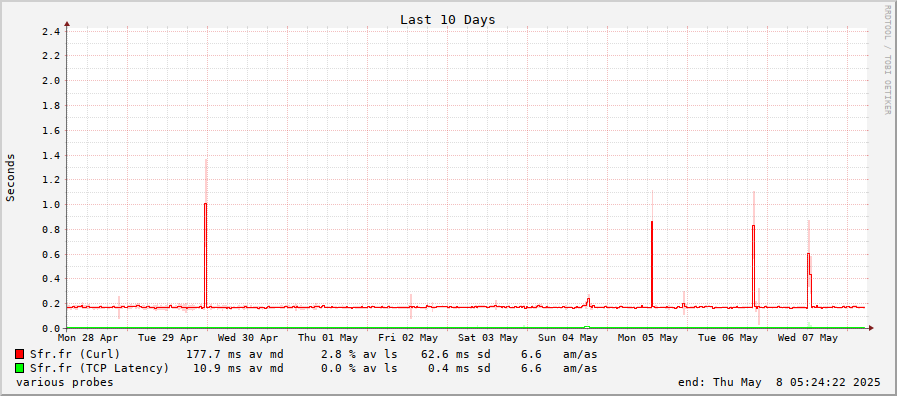Click the latency spike peak on Tue 06 May
The width and height of the screenshot is (897, 396).
coord(753,226)
